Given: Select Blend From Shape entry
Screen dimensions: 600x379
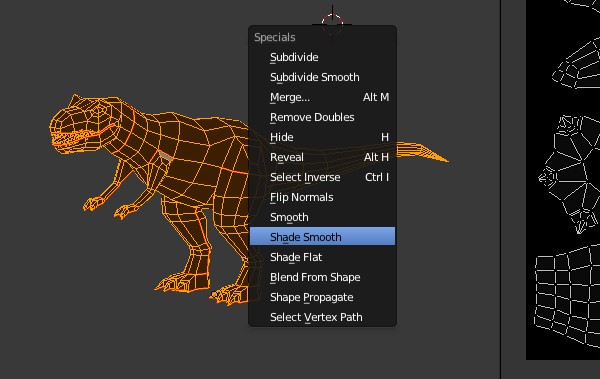Looking at the screenshot, I should pos(322,277).
